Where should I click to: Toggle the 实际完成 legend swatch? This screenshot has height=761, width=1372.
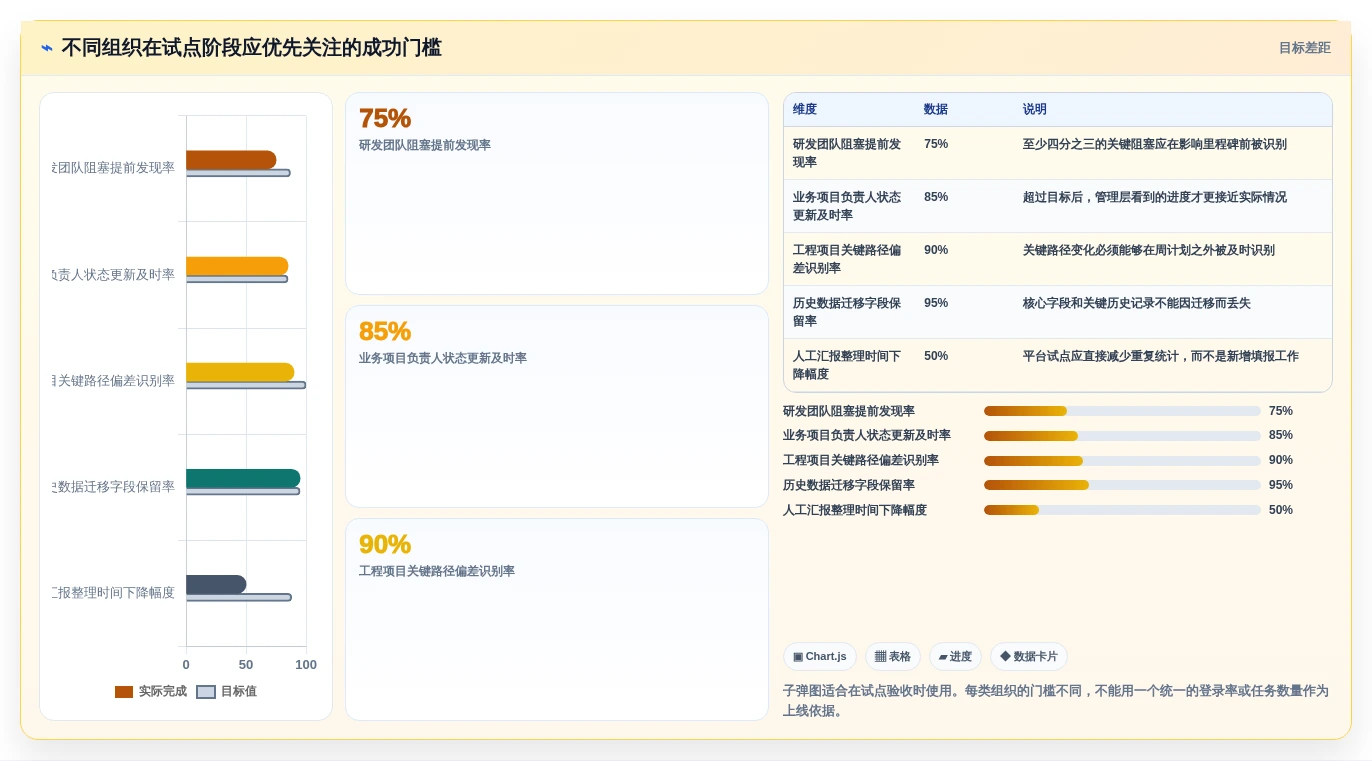124,692
